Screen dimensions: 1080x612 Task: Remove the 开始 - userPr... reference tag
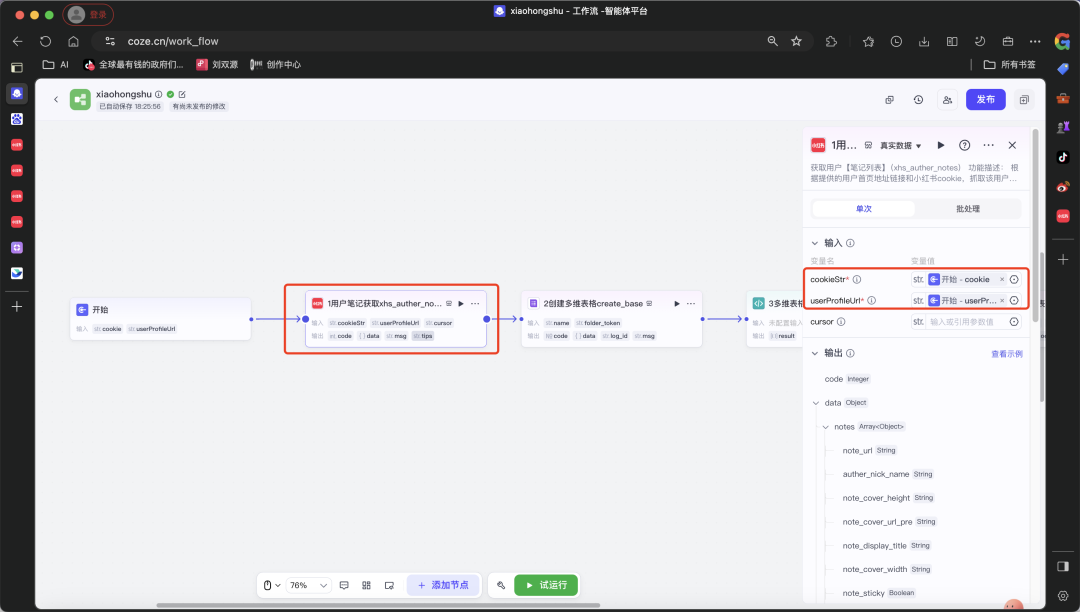pos(1001,301)
